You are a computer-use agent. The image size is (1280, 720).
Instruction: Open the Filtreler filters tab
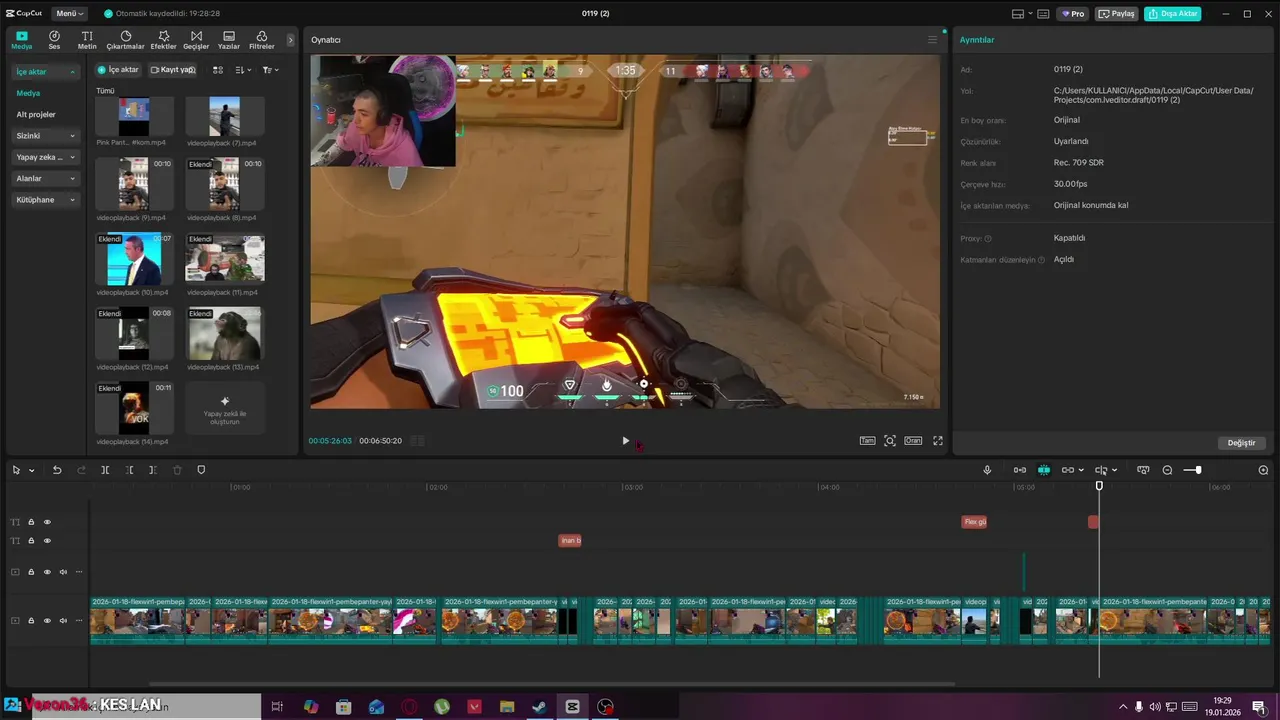point(261,40)
